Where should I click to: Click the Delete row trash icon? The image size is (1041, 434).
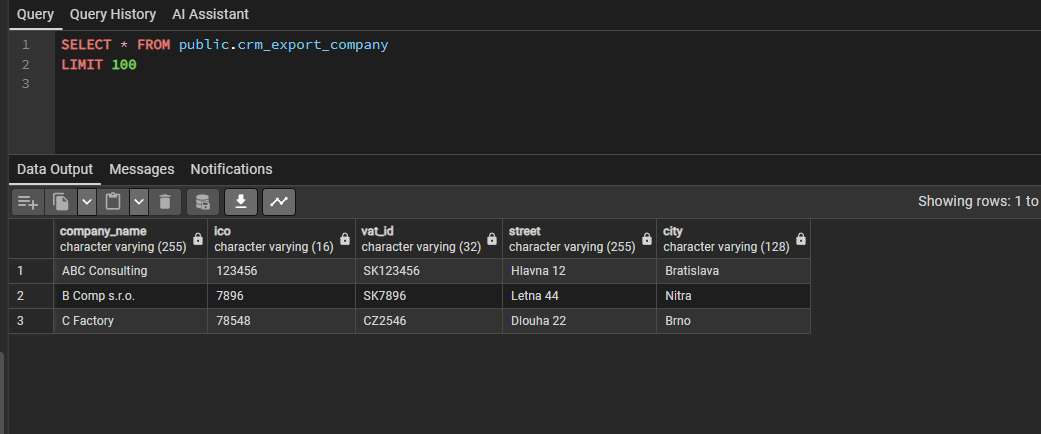click(x=165, y=202)
